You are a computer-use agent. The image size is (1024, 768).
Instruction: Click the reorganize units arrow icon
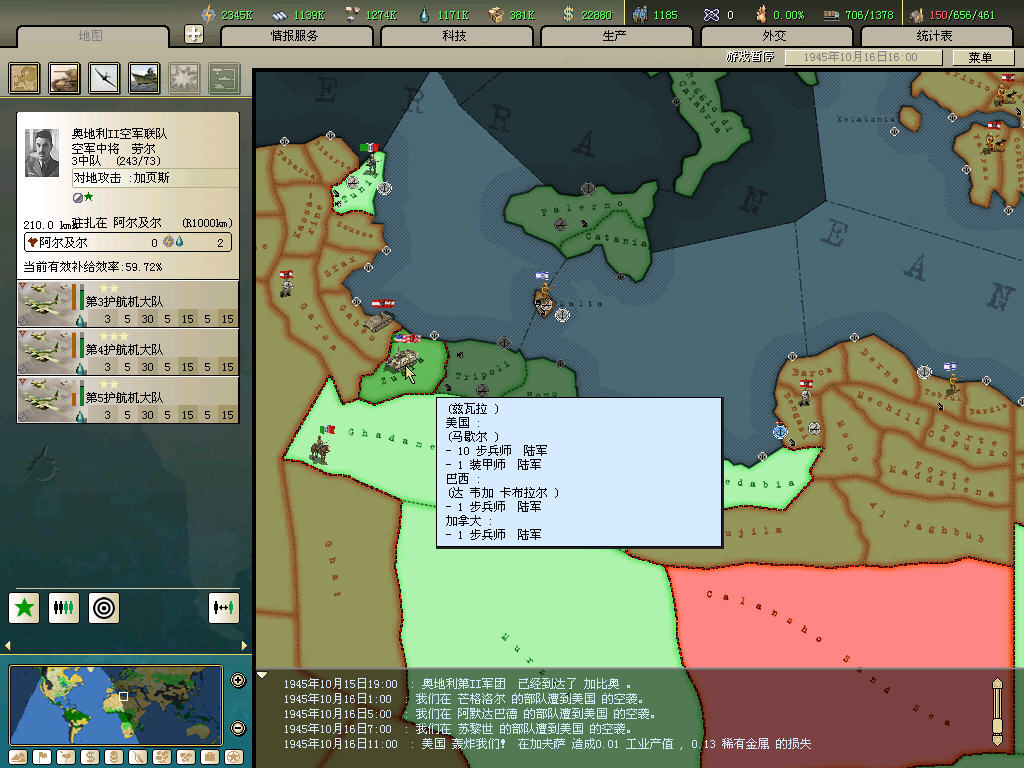[x=224, y=607]
